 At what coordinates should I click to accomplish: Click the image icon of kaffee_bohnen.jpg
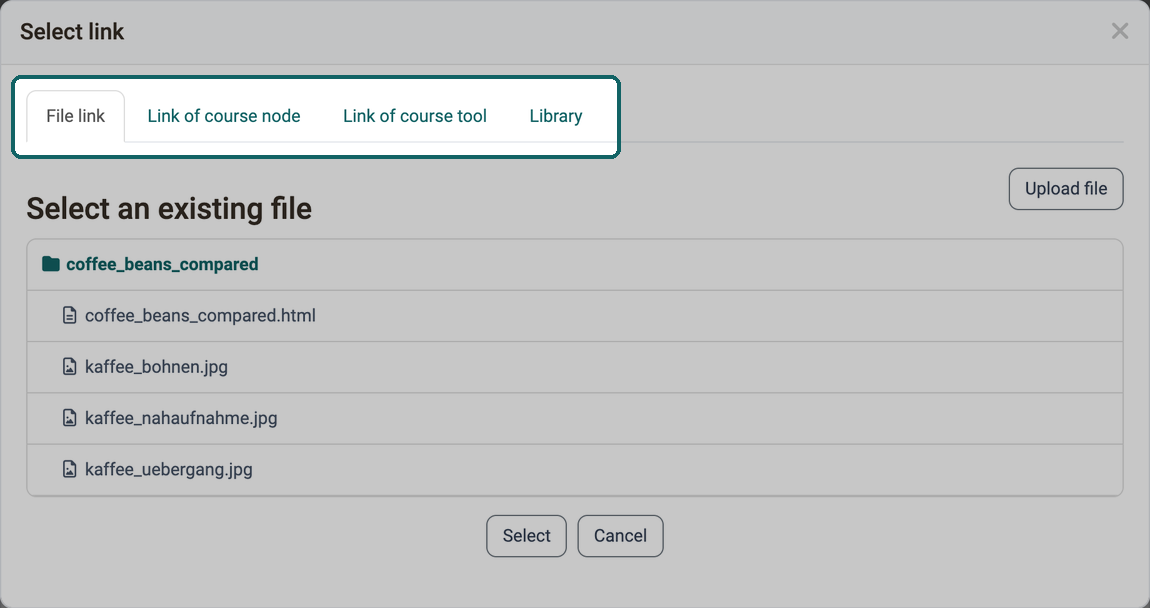coord(69,367)
